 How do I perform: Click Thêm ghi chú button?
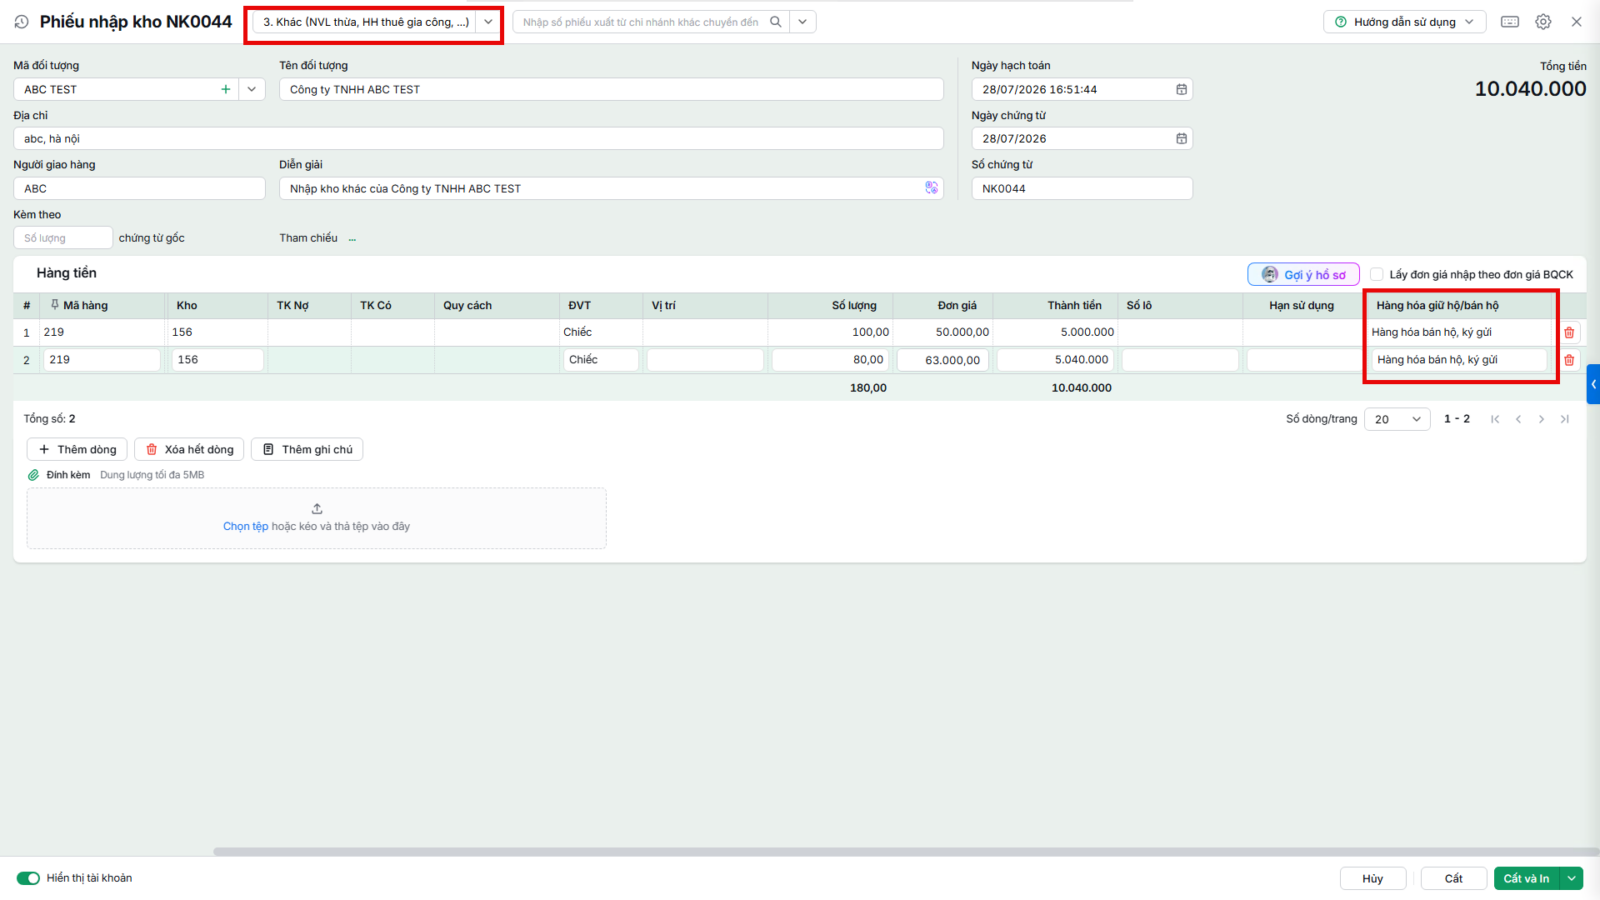(x=307, y=450)
